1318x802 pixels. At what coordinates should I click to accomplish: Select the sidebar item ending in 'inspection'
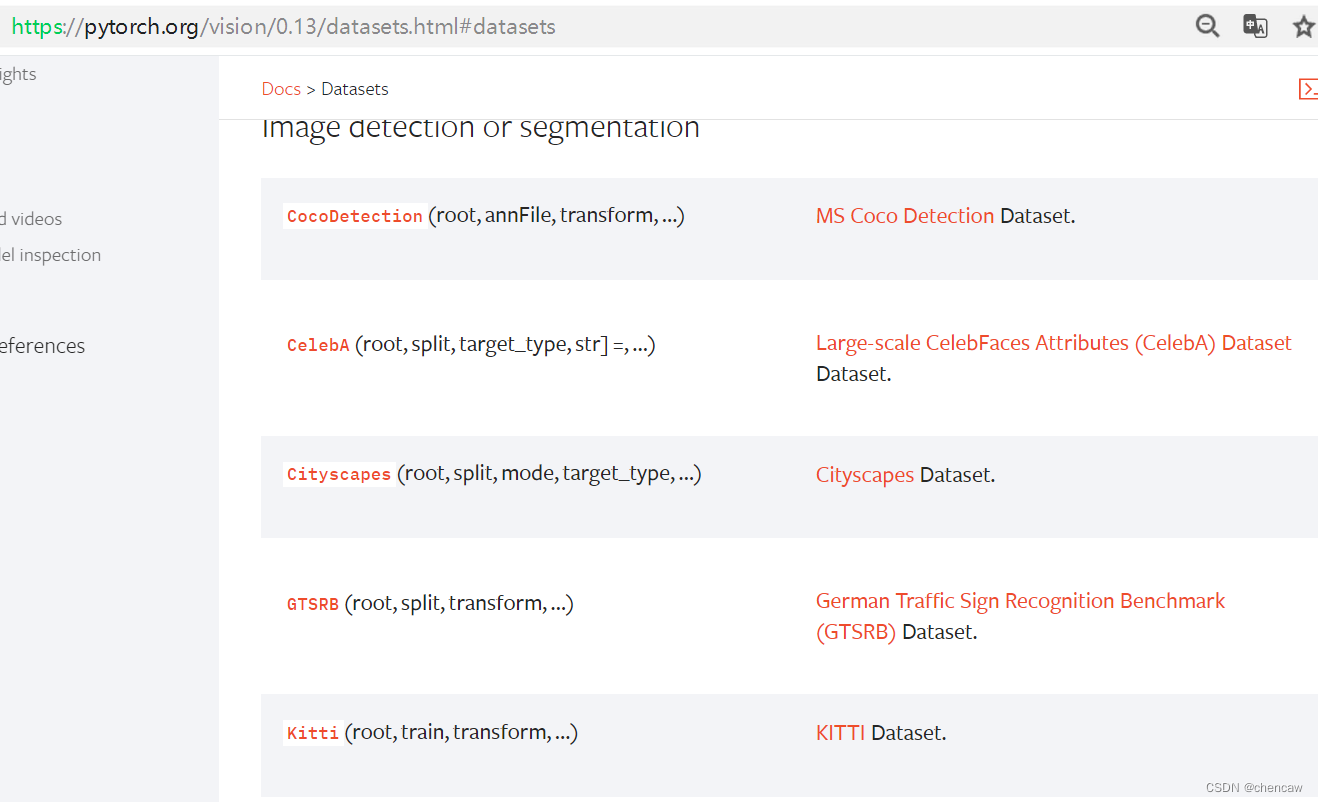tap(50, 255)
